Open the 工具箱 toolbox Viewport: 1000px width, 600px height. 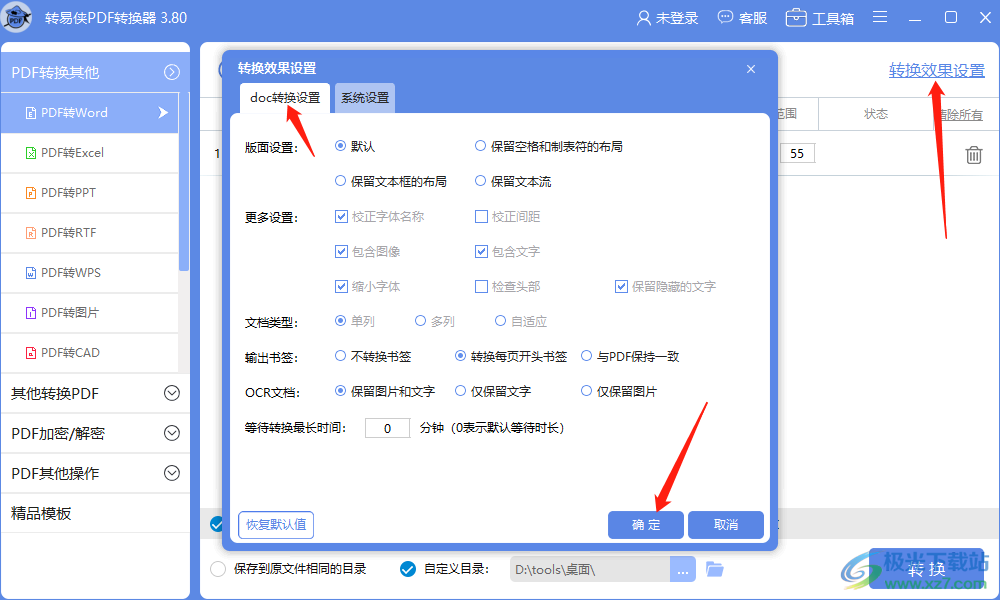coord(820,17)
